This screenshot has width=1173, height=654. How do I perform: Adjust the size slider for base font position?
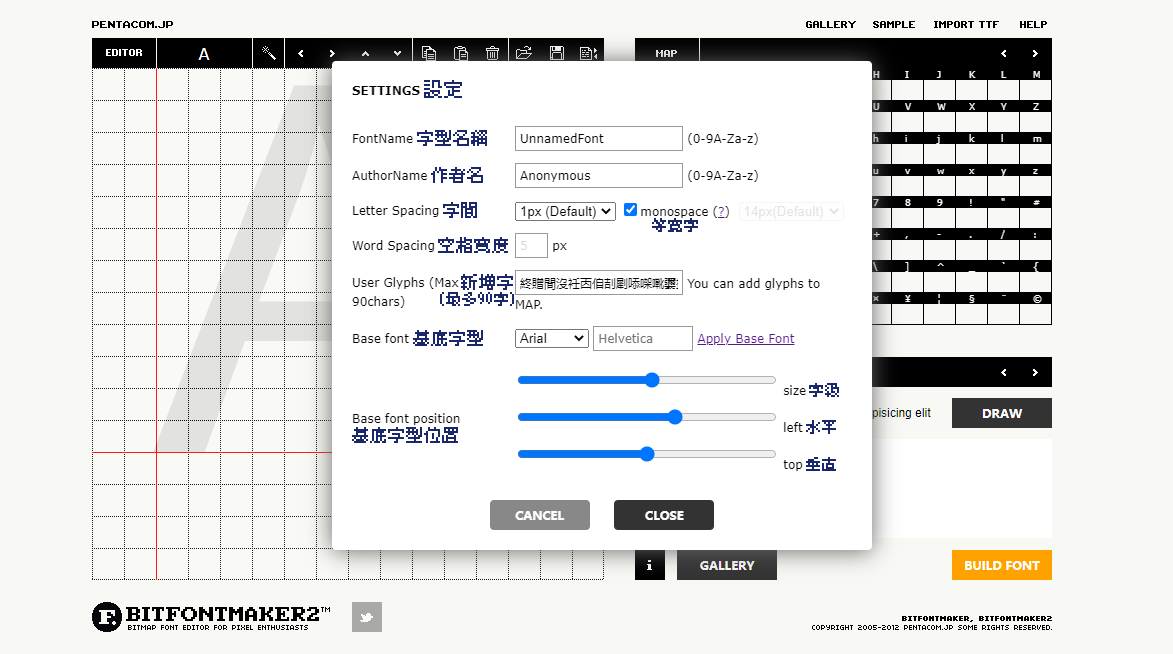[651, 380]
